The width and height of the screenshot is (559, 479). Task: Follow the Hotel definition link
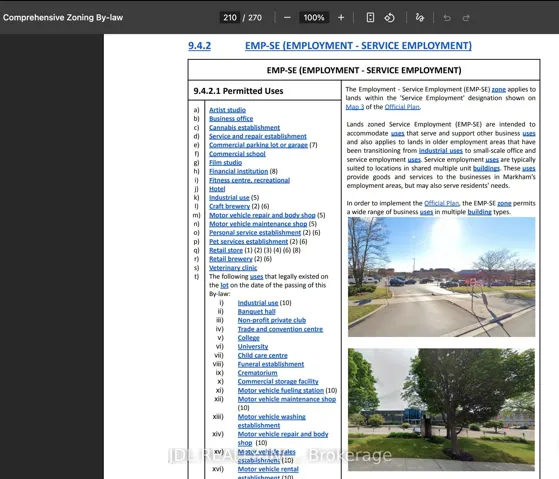point(217,189)
